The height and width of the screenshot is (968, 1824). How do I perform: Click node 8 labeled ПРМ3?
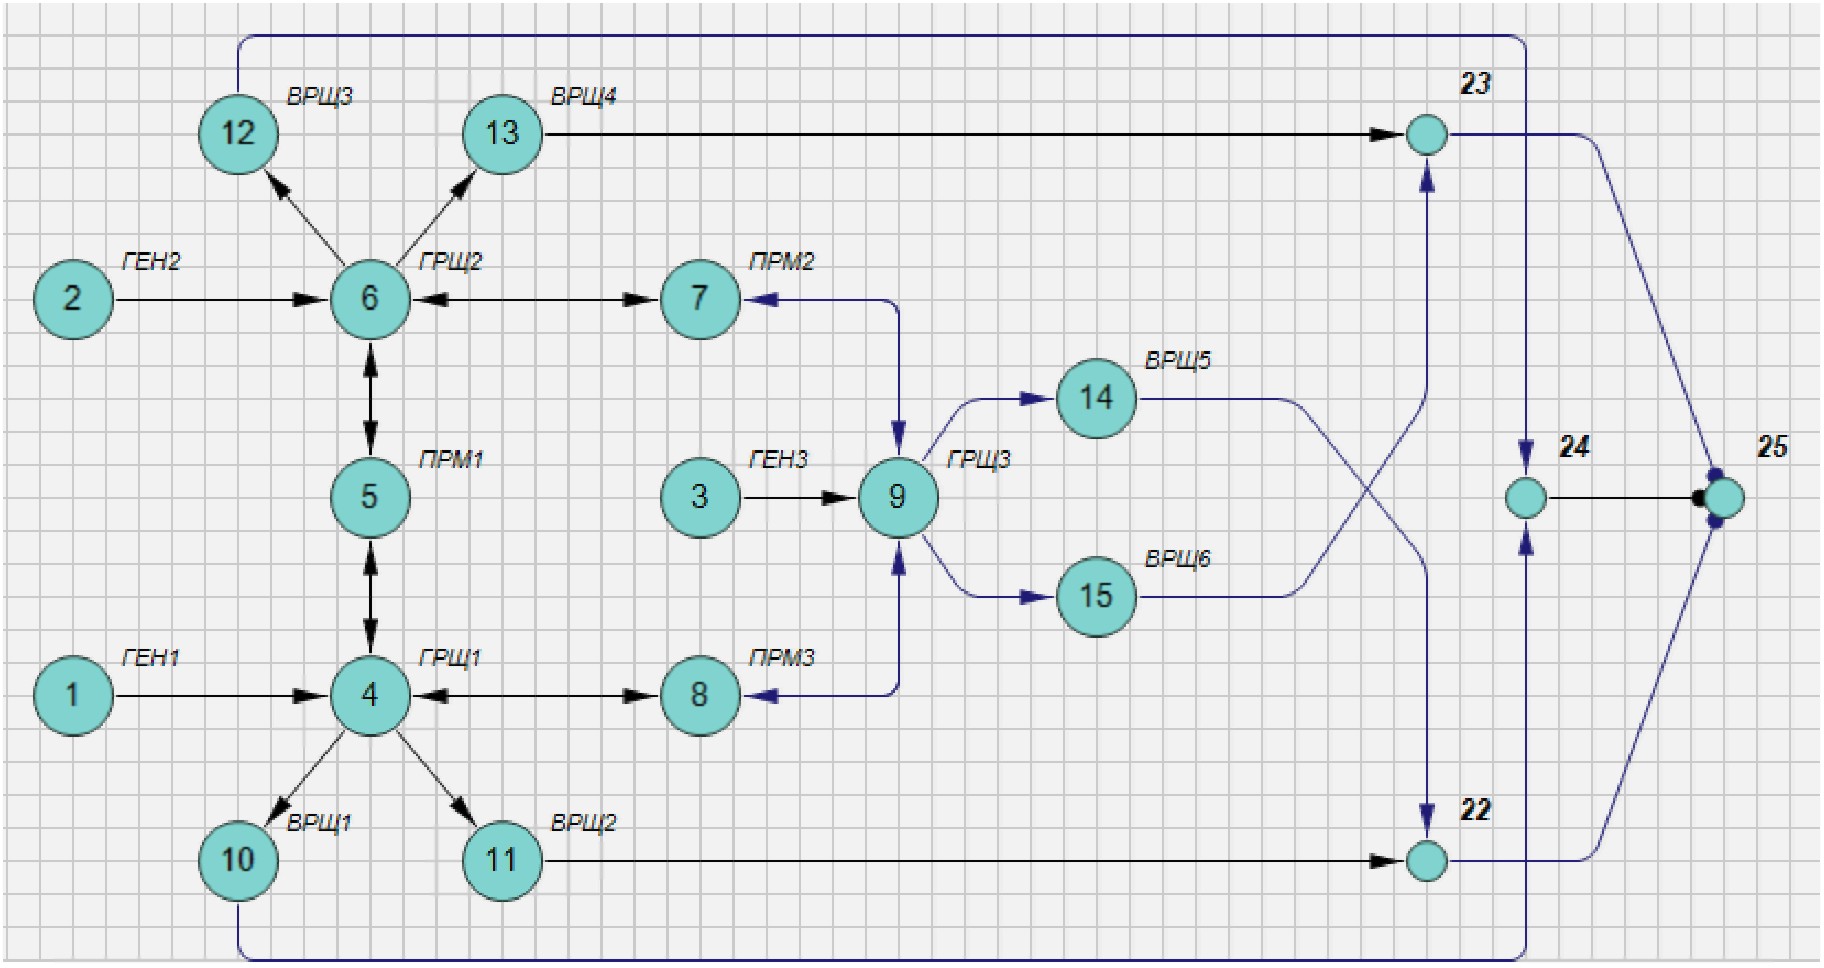pyautogui.click(x=700, y=696)
